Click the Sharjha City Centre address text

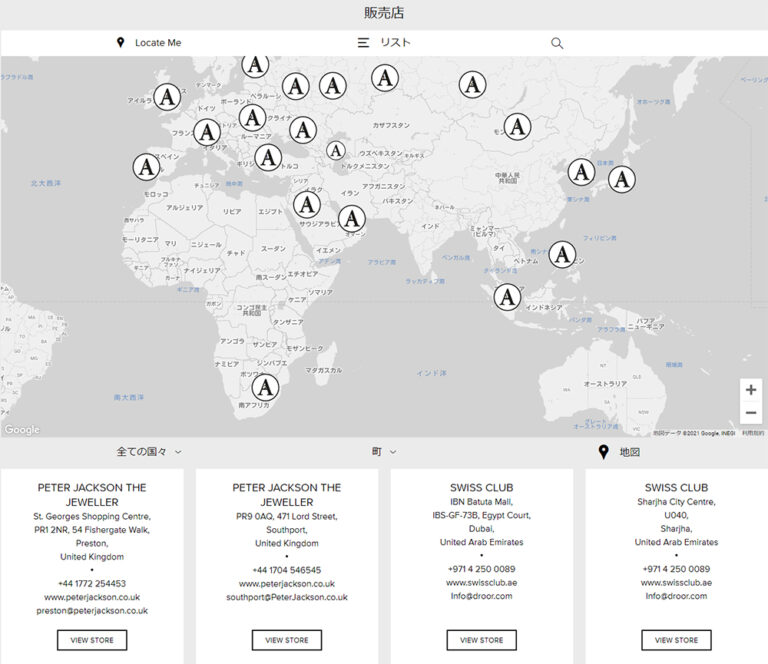(676, 502)
